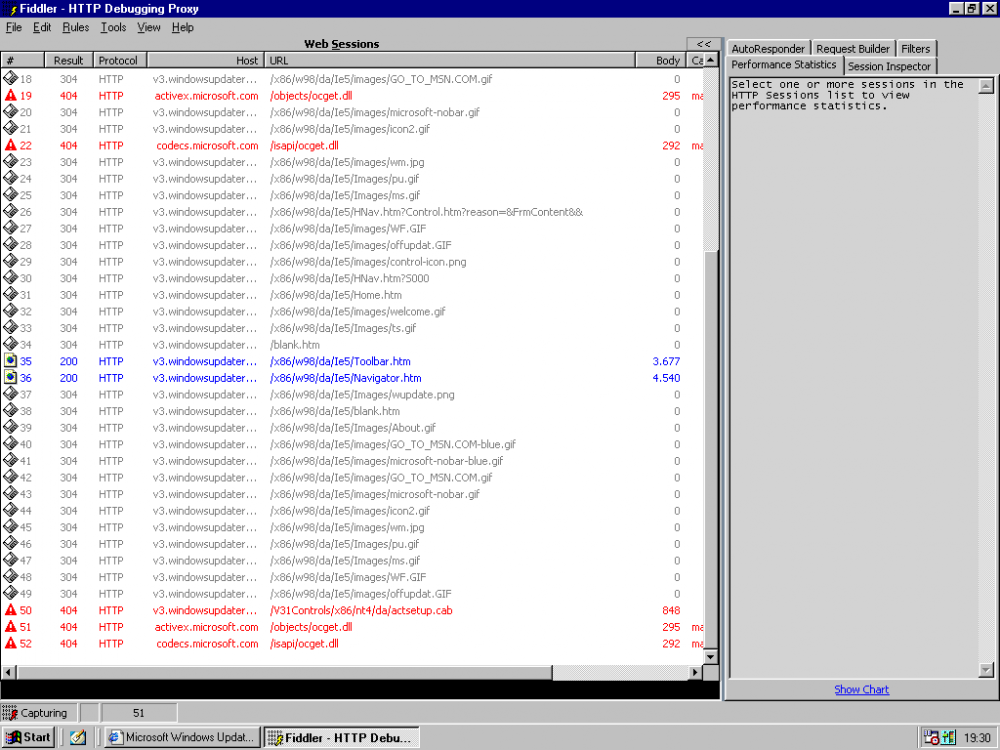The width and height of the screenshot is (1000, 750).
Task: Sort sessions by the Result column header
Action: pos(68,60)
